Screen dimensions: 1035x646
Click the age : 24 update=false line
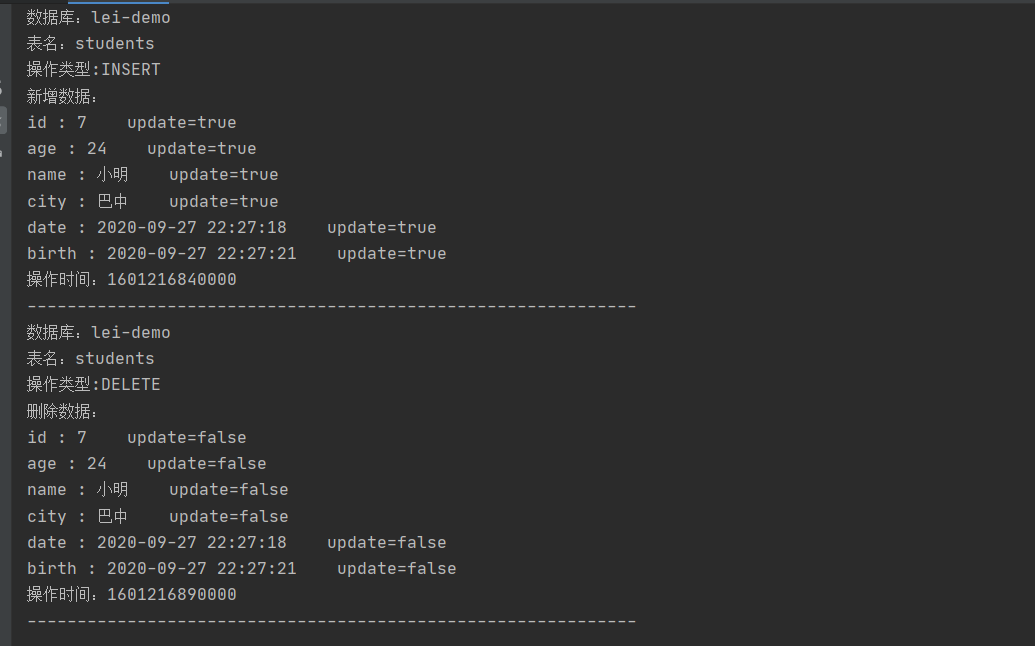coord(147,464)
